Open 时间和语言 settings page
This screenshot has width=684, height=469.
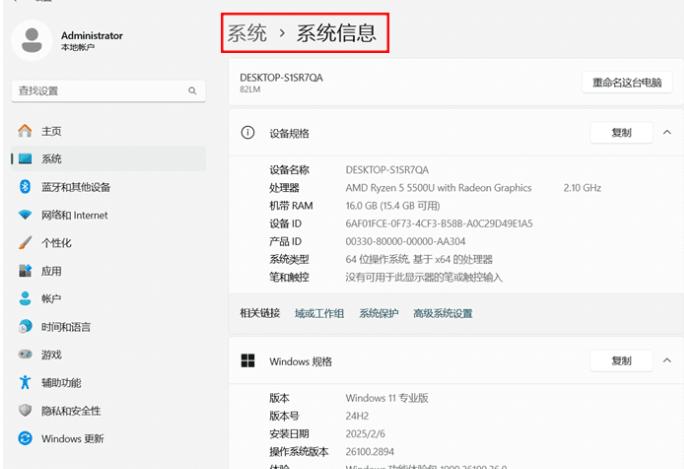(x=108, y=326)
